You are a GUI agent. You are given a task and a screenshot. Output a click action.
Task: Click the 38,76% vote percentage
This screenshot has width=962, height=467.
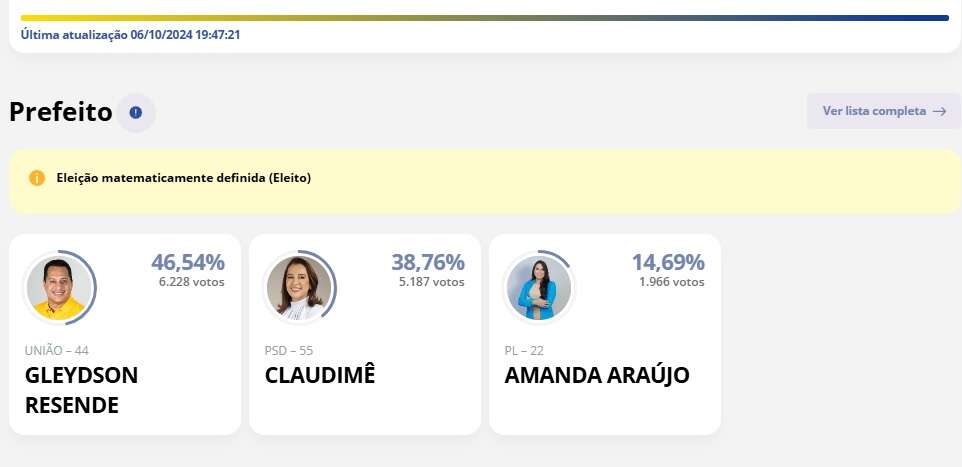[428, 262]
